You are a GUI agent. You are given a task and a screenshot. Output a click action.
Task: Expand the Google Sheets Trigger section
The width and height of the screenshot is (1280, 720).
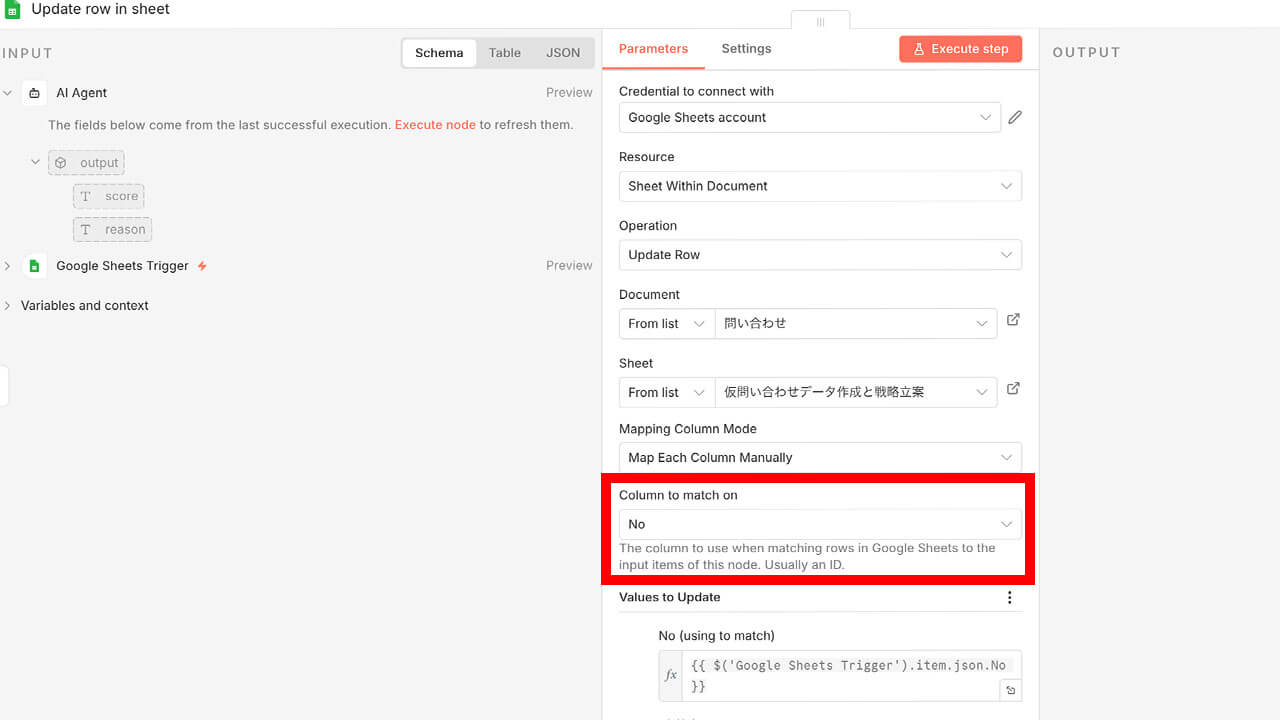click(8, 266)
